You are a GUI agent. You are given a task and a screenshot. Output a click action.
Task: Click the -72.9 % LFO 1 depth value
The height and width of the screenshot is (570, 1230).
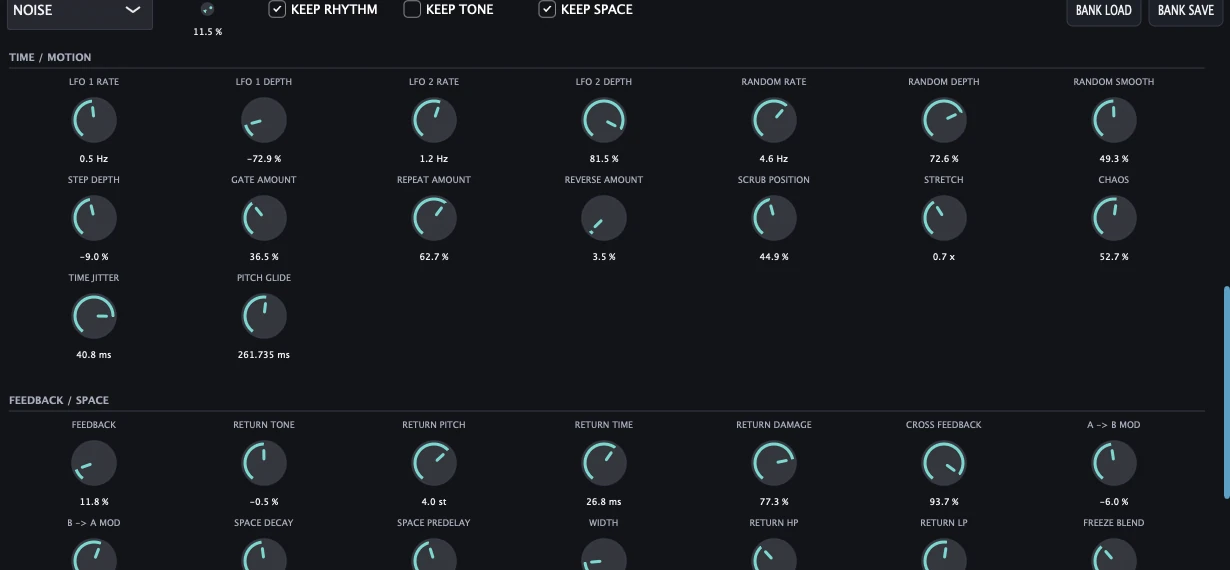click(x=264, y=159)
